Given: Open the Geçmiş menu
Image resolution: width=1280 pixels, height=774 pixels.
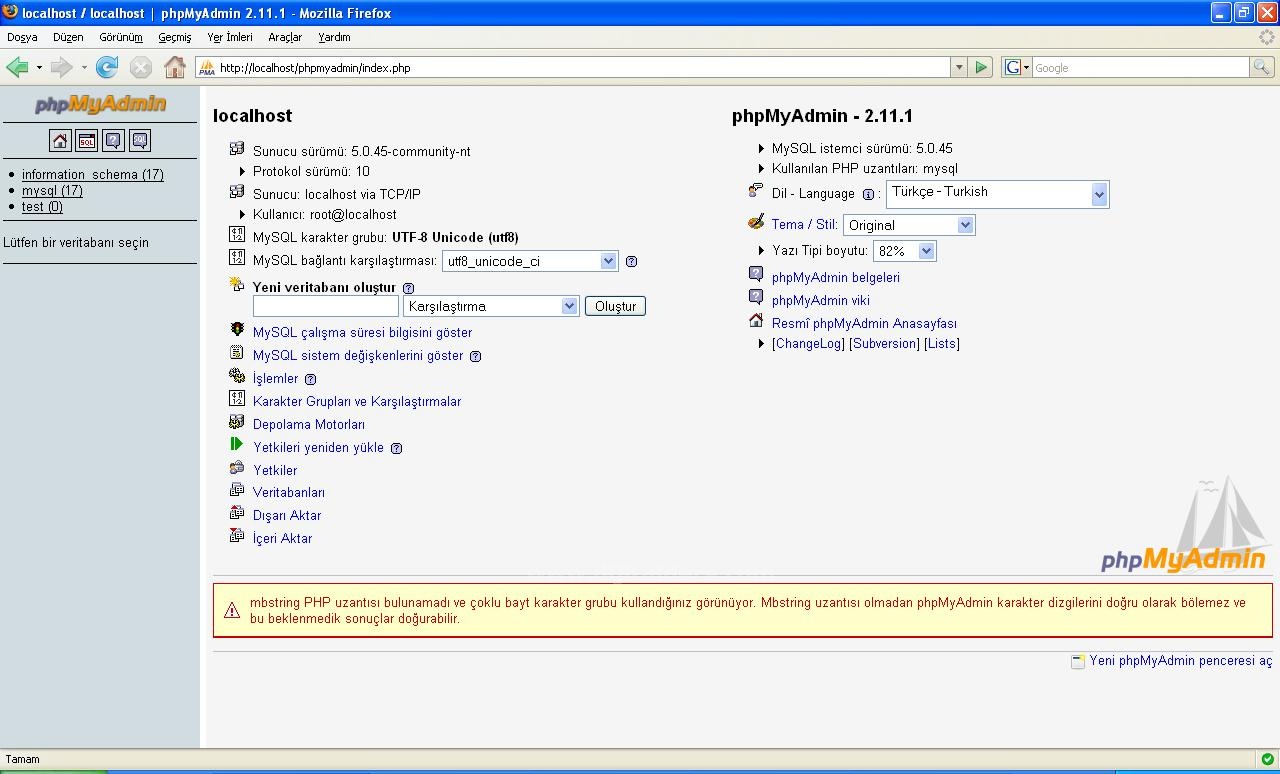Looking at the screenshot, I should pyautogui.click(x=174, y=36).
